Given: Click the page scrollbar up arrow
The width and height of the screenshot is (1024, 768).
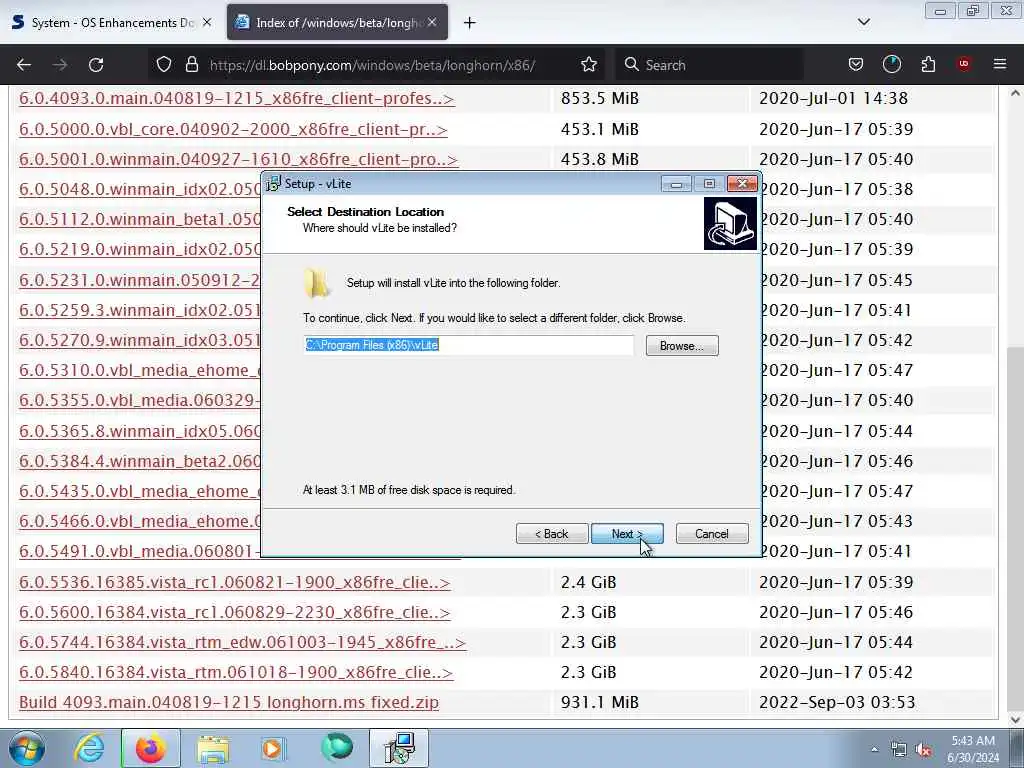Looking at the screenshot, I should click(x=1015, y=93).
